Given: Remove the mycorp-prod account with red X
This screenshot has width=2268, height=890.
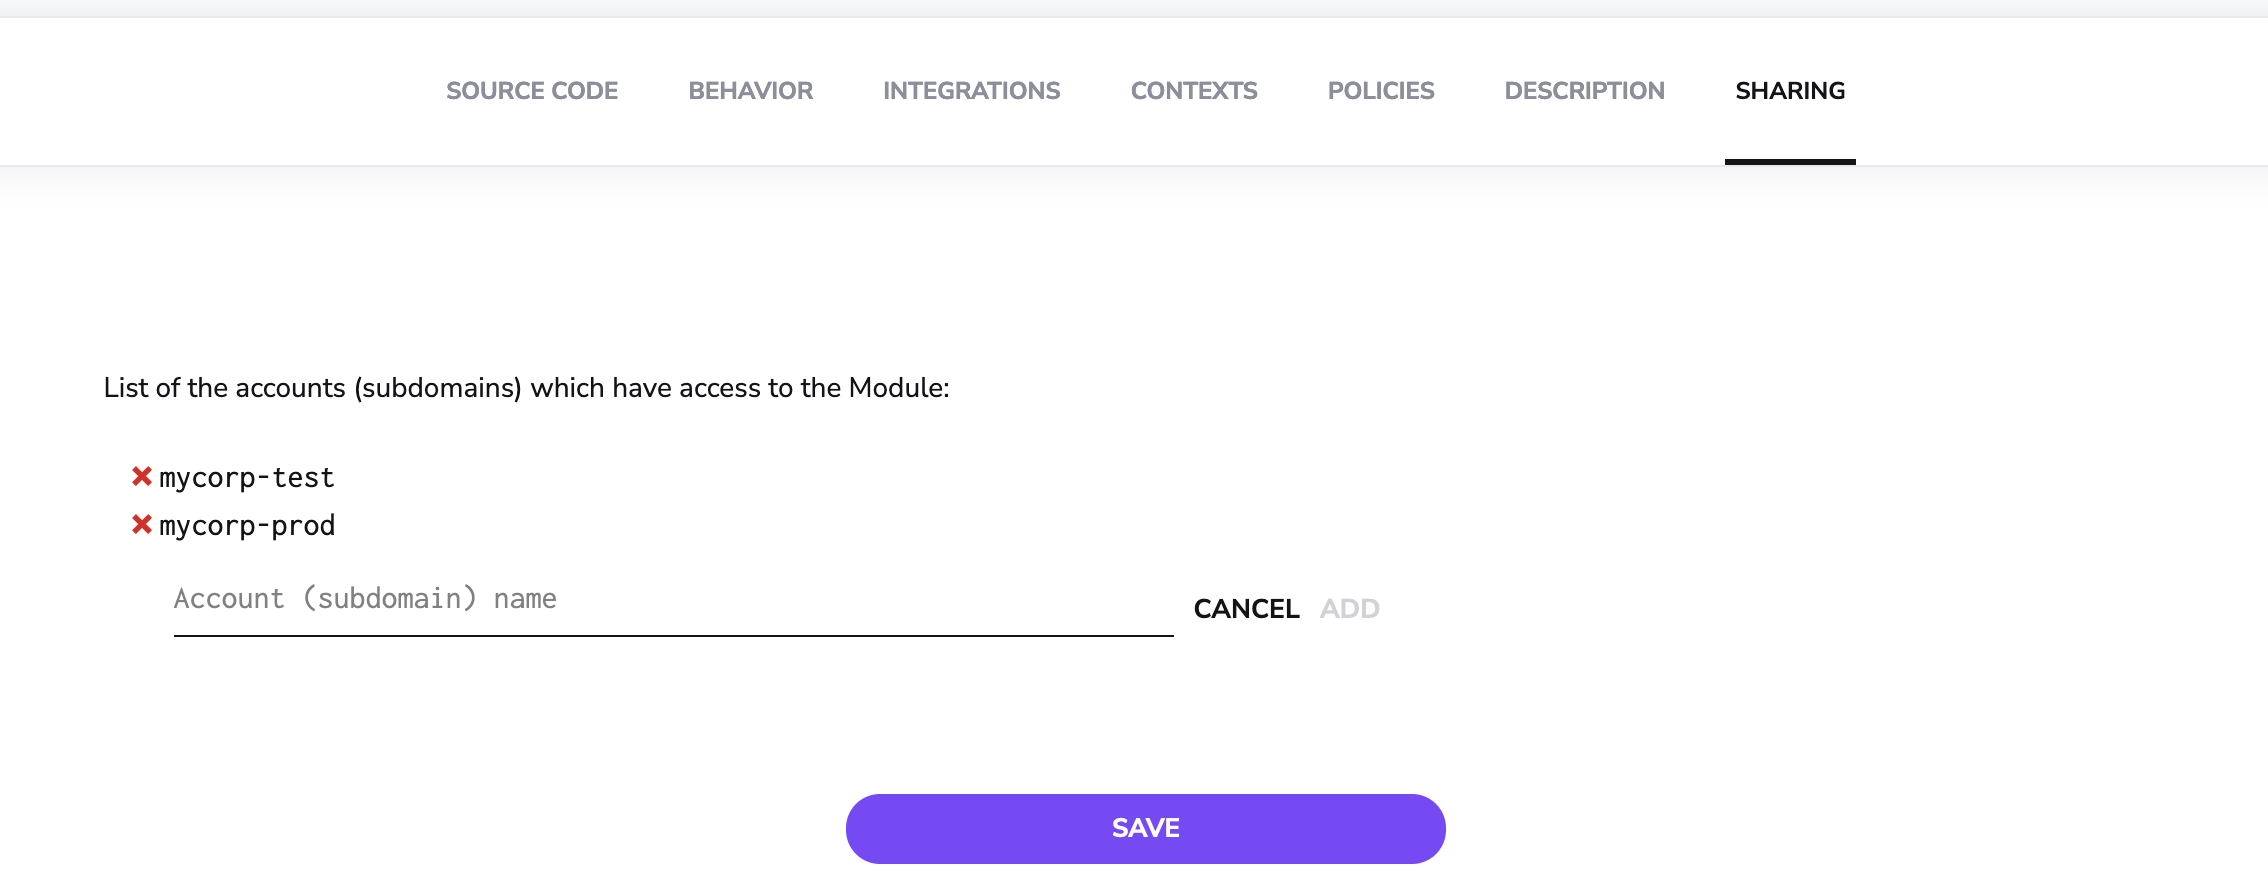Looking at the screenshot, I should (x=142, y=525).
